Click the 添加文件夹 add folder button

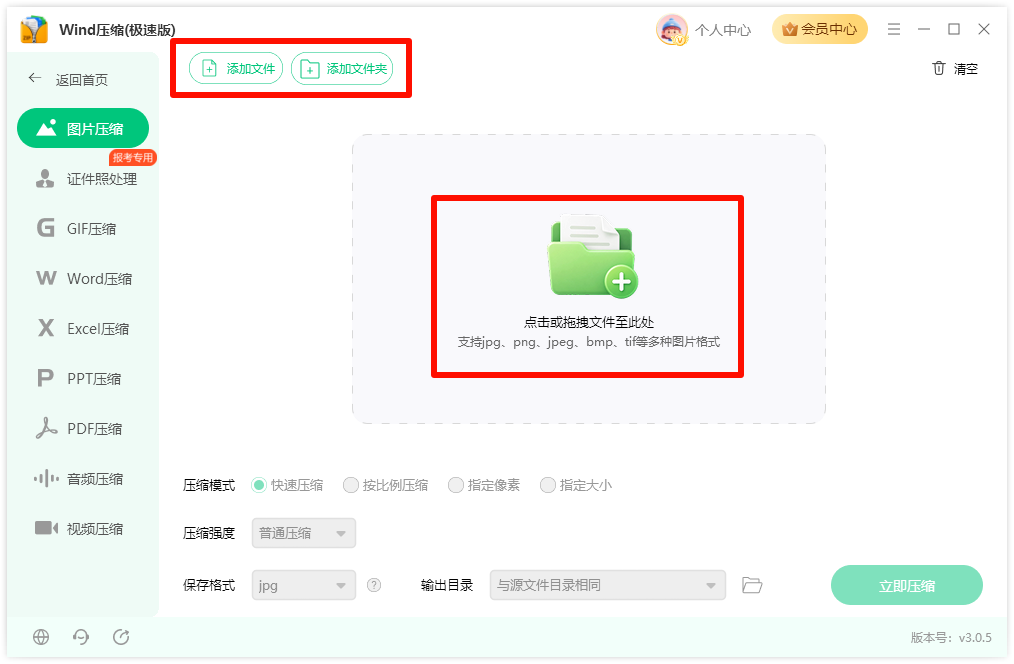point(342,69)
